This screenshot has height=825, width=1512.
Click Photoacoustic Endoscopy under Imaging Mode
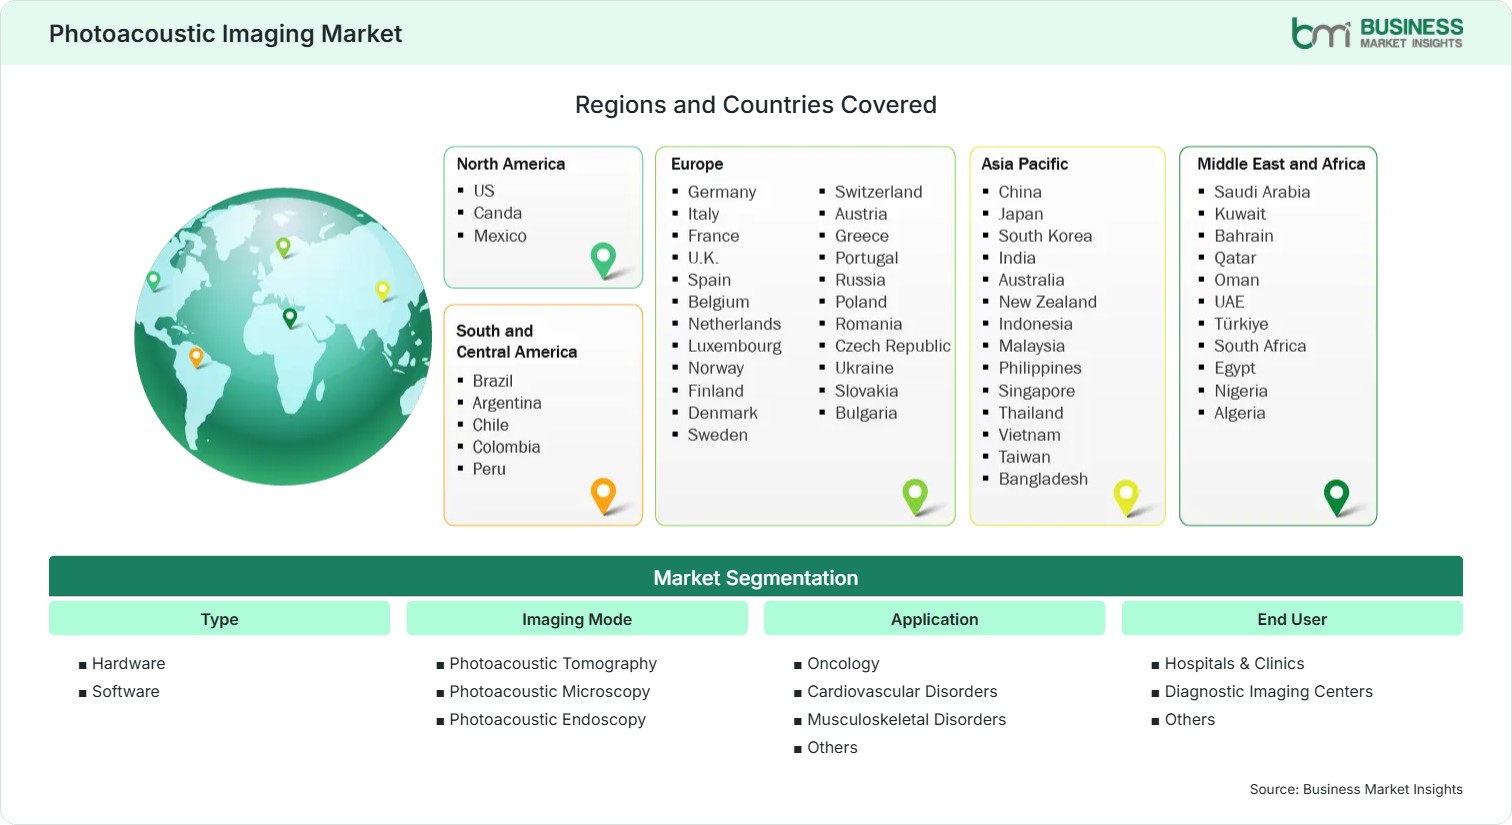547,720
